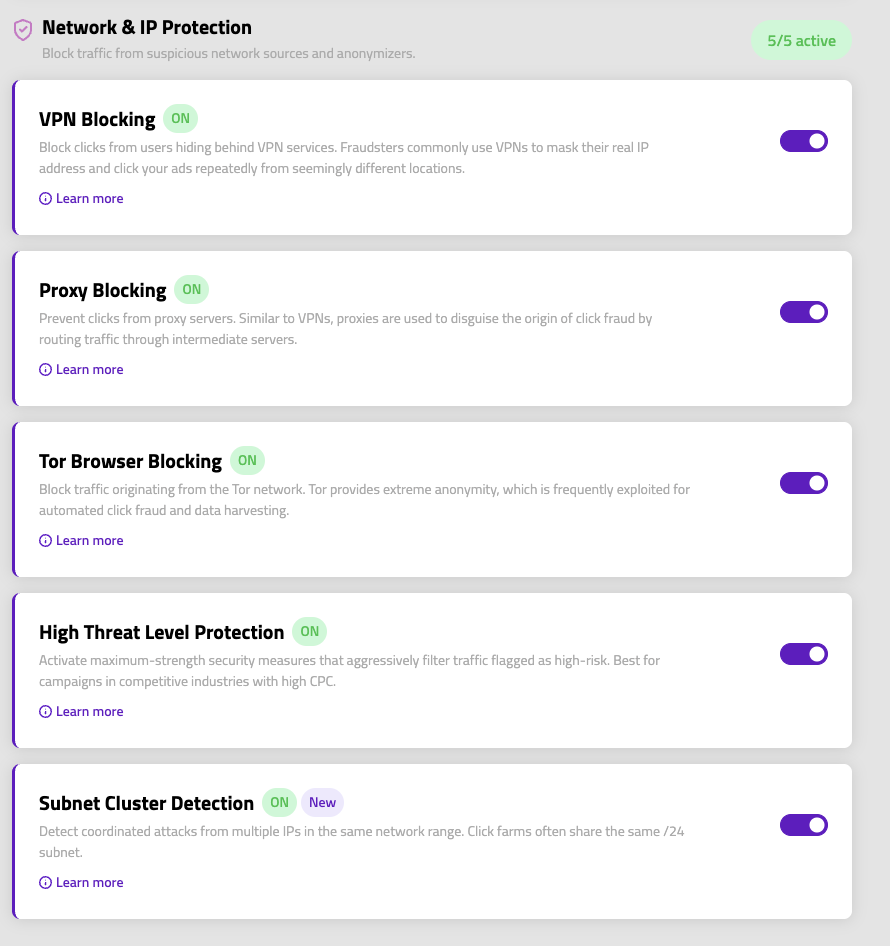Toggle Tor Browser Blocking off

(x=803, y=483)
